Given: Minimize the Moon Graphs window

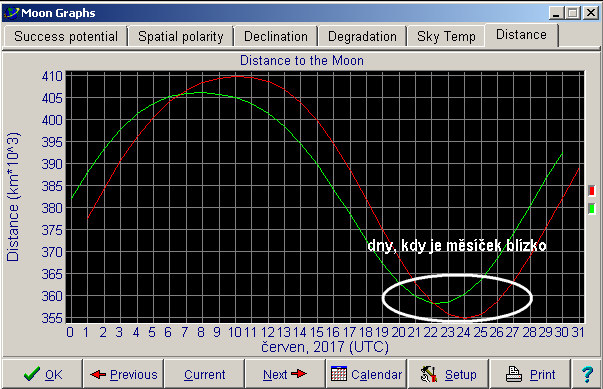Looking at the screenshot, I should [556, 13].
